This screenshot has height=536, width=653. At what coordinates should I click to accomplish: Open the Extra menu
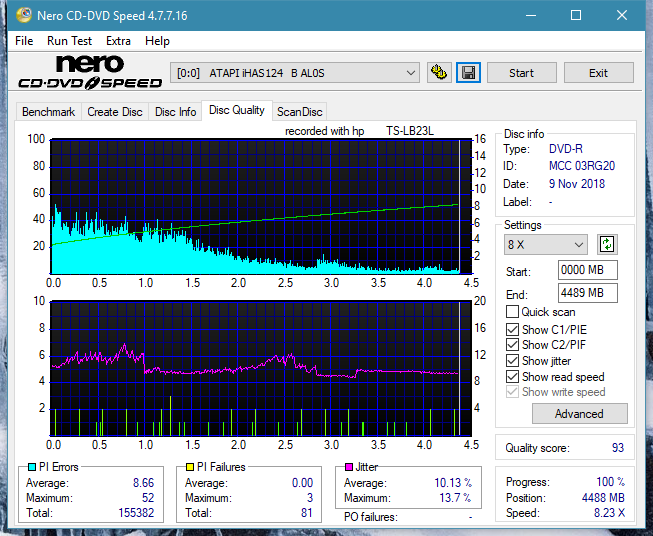click(118, 41)
